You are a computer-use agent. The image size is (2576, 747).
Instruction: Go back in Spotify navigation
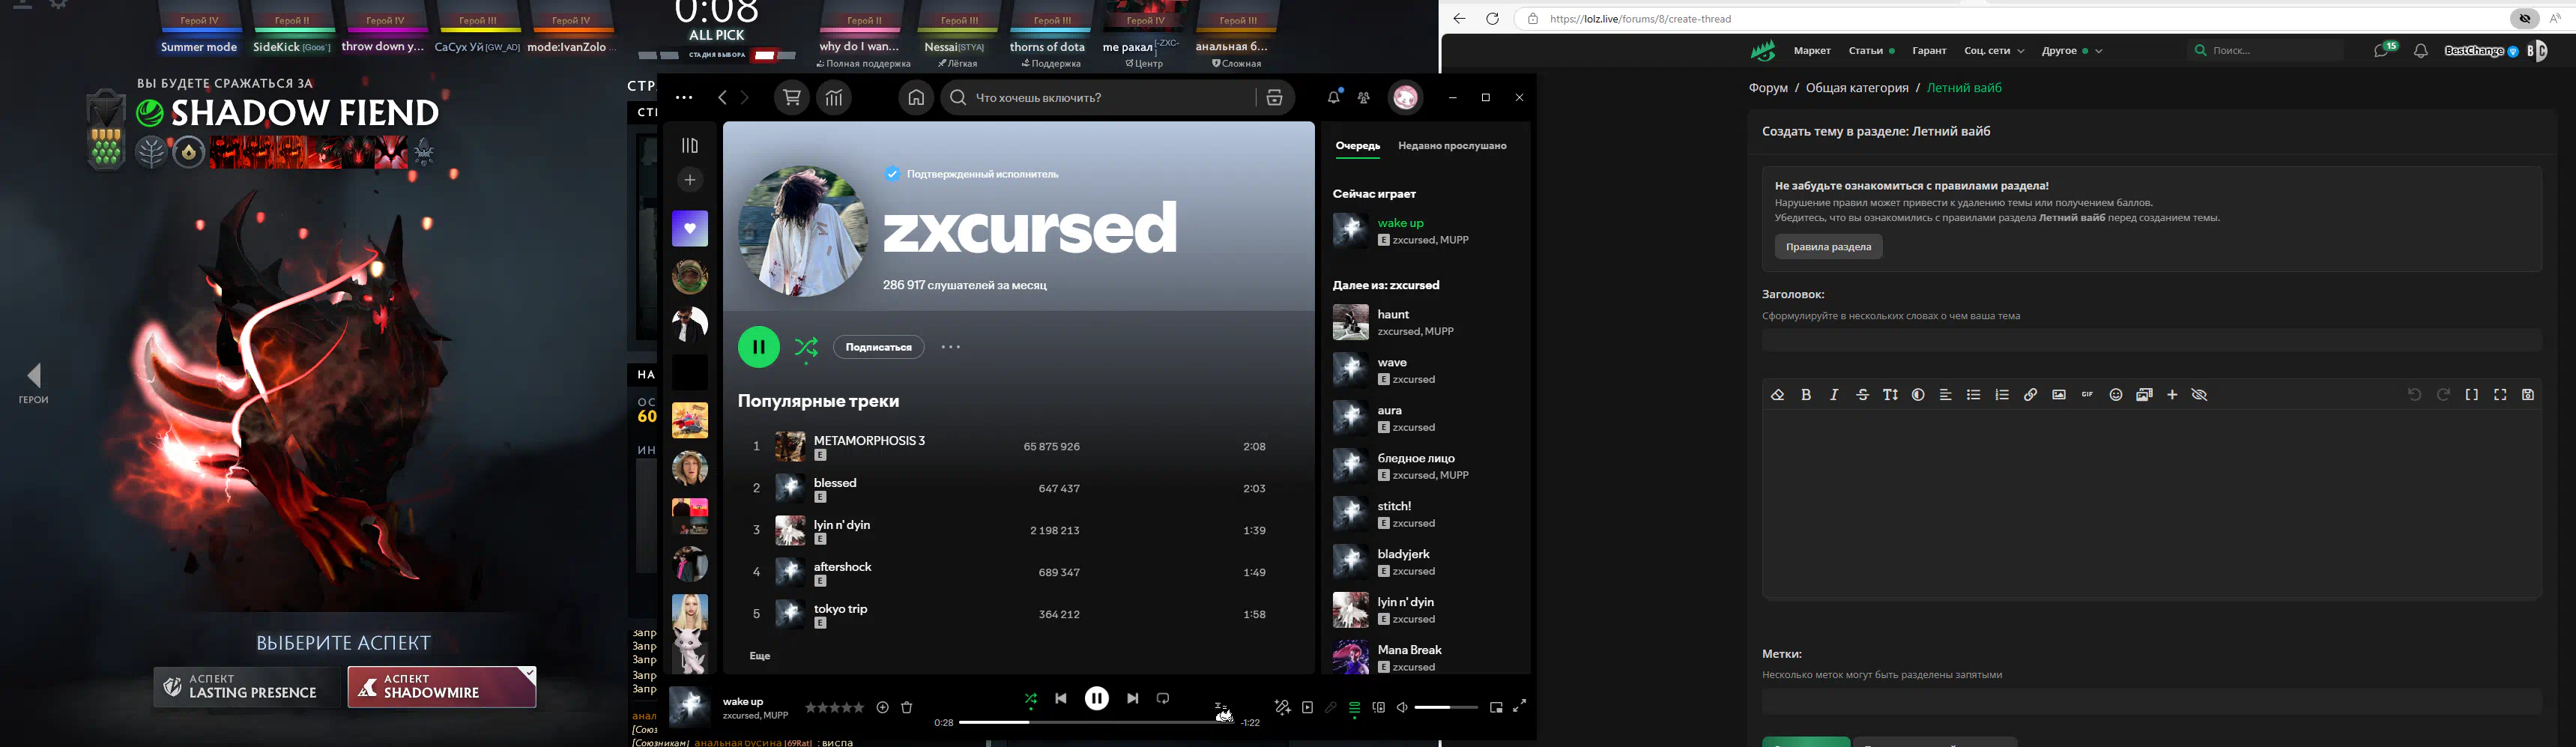pyautogui.click(x=723, y=98)
